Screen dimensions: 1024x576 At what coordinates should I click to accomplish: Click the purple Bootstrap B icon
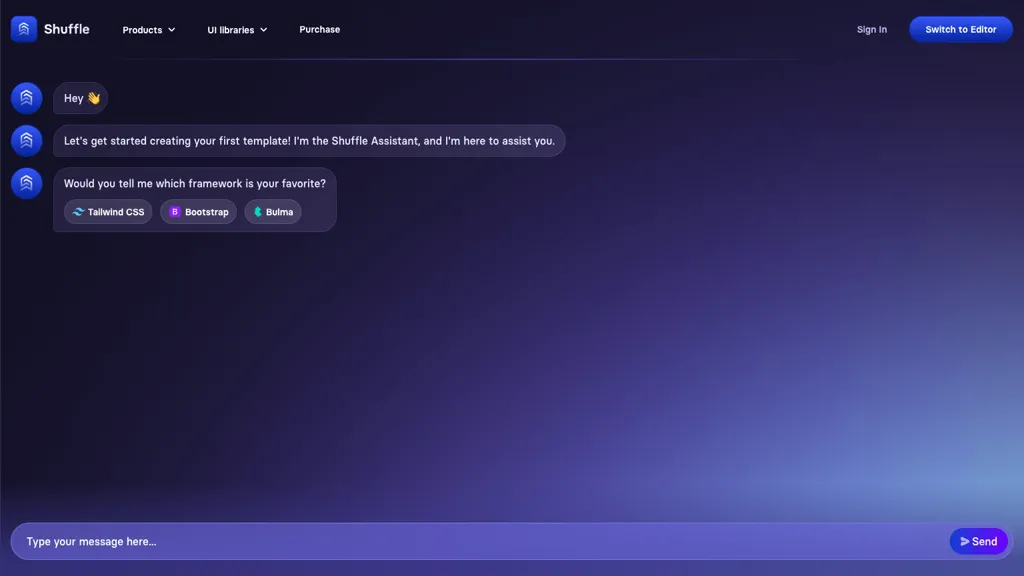tap(174, 212)
